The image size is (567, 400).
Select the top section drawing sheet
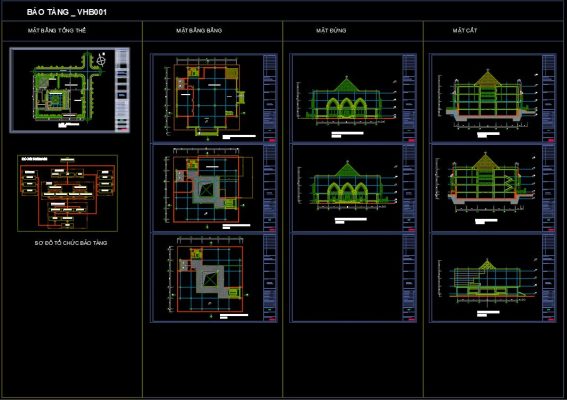click(493, 98)
